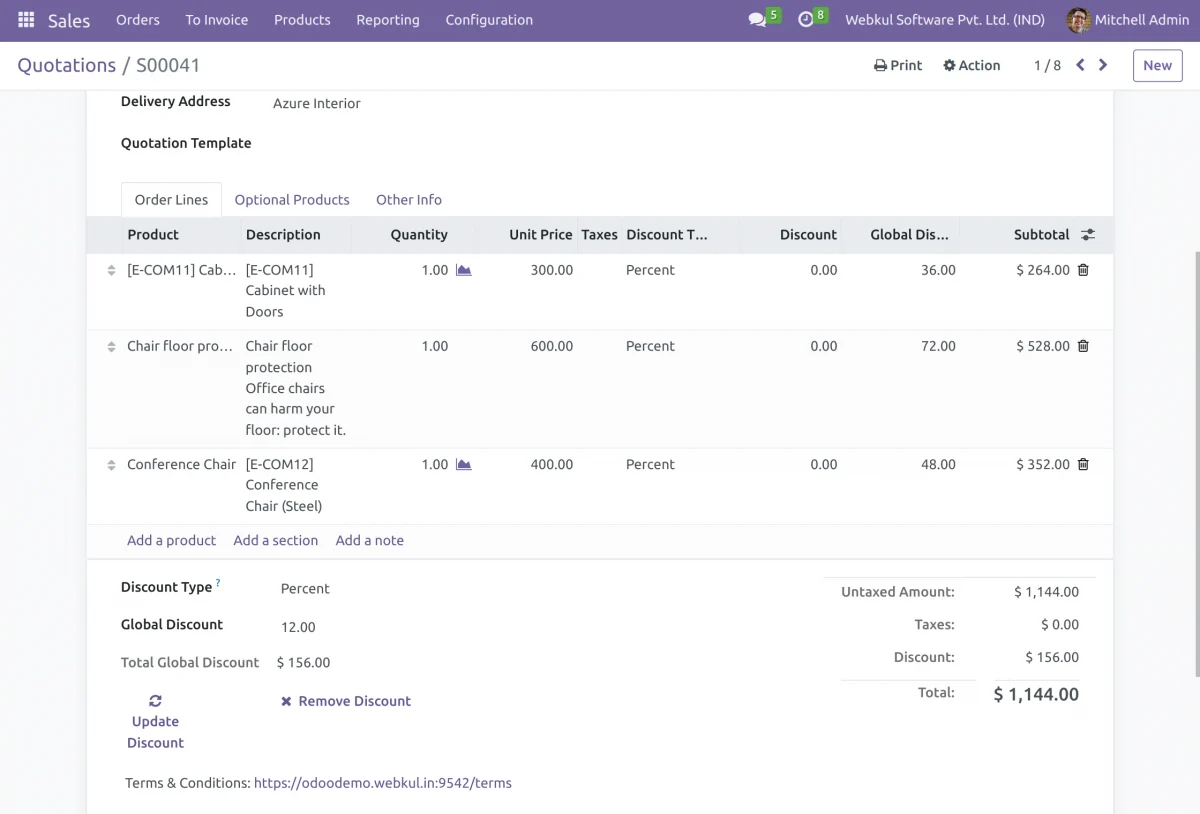
Task: Open optional columns settings icon
Action: [1088, 235]
